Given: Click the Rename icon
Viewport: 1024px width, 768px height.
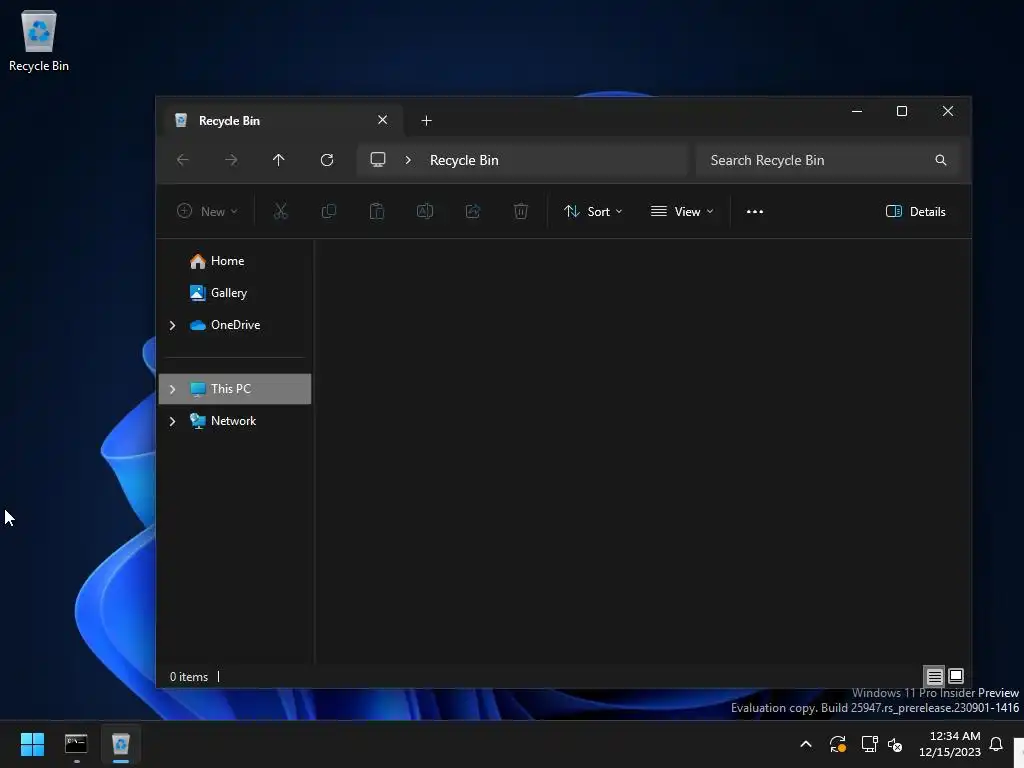Looking at the screenshot, I should 425,212.
